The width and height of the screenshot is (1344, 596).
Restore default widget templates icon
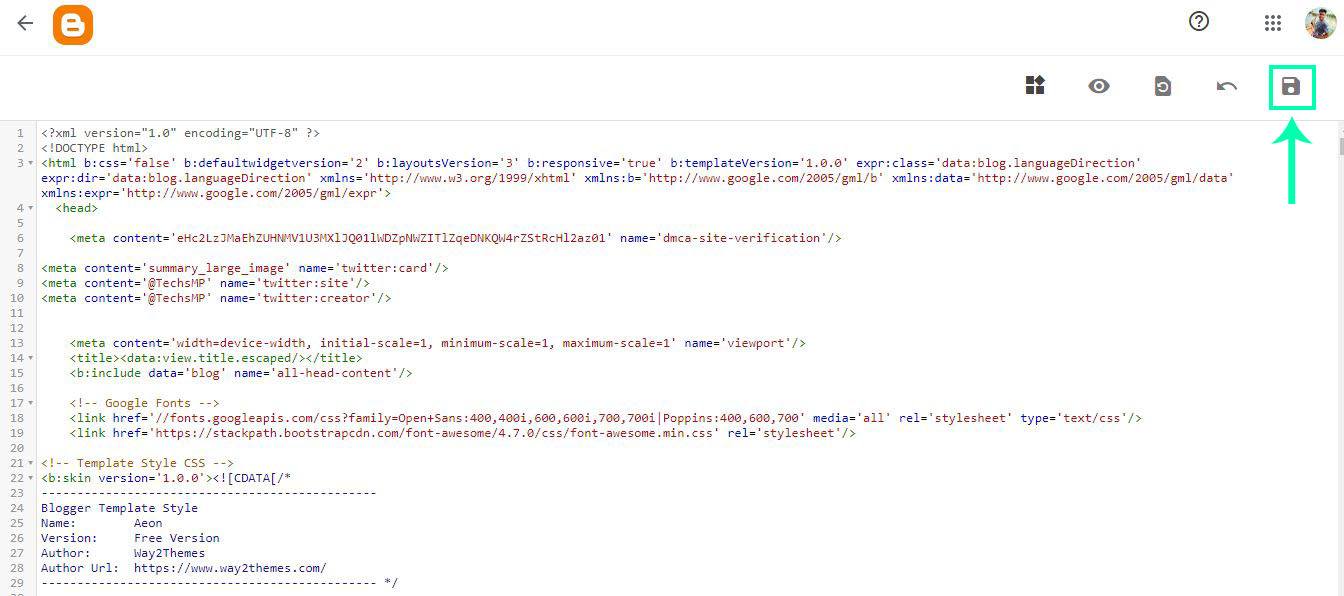click(1162, 86)
